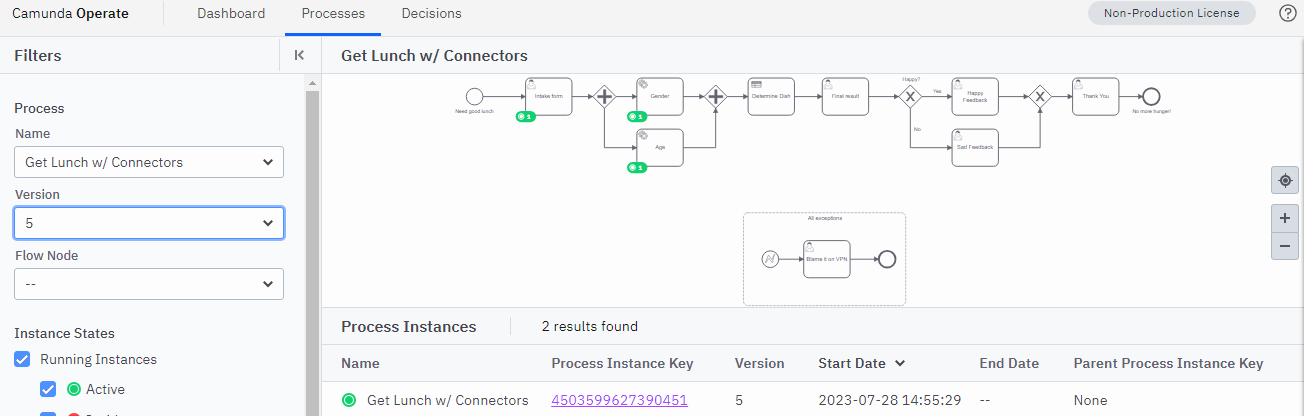Click the Get Lunch w/ Connectors instance name
Image resolution: width=1304 pixels, height=416 pixels.
(447, 400)
